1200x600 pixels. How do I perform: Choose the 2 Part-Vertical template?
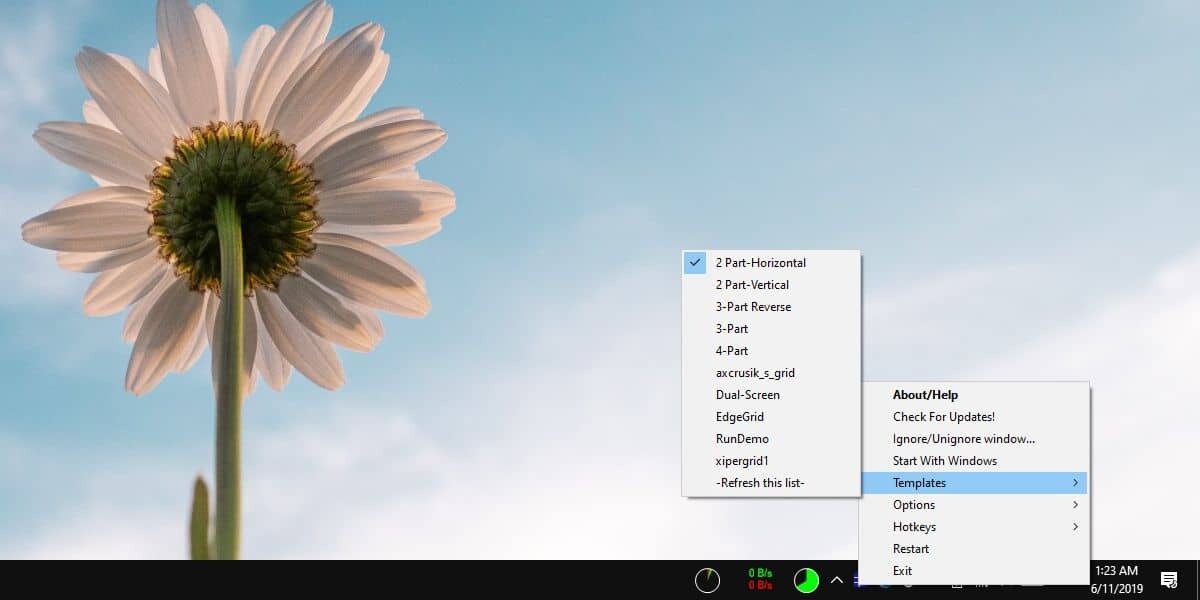(x=752, y=285)
